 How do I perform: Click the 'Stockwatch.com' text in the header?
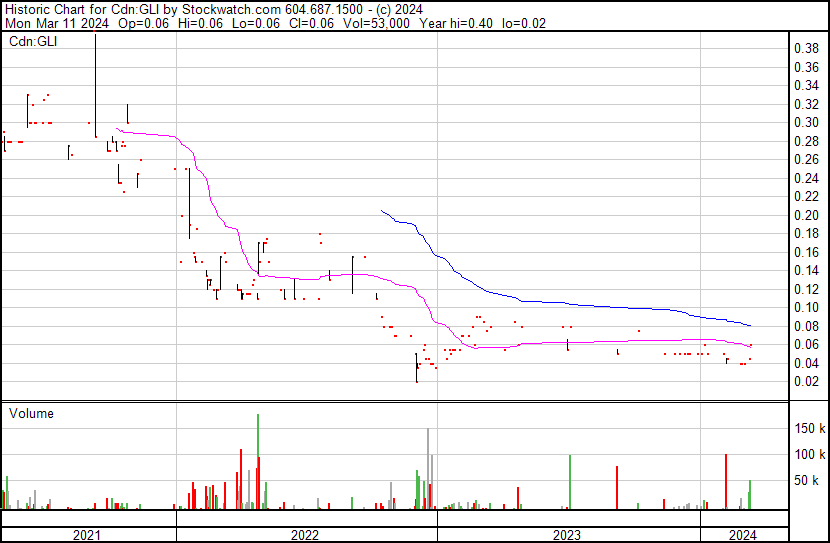[231, 9]
